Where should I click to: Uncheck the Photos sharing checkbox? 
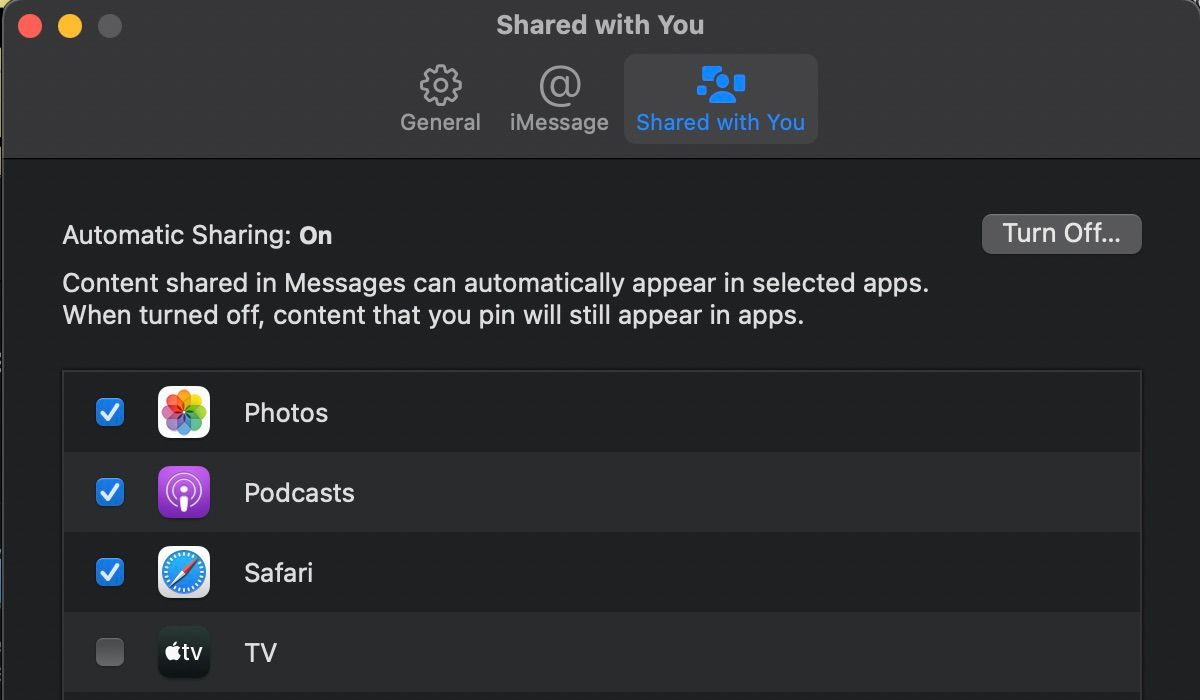110,412
